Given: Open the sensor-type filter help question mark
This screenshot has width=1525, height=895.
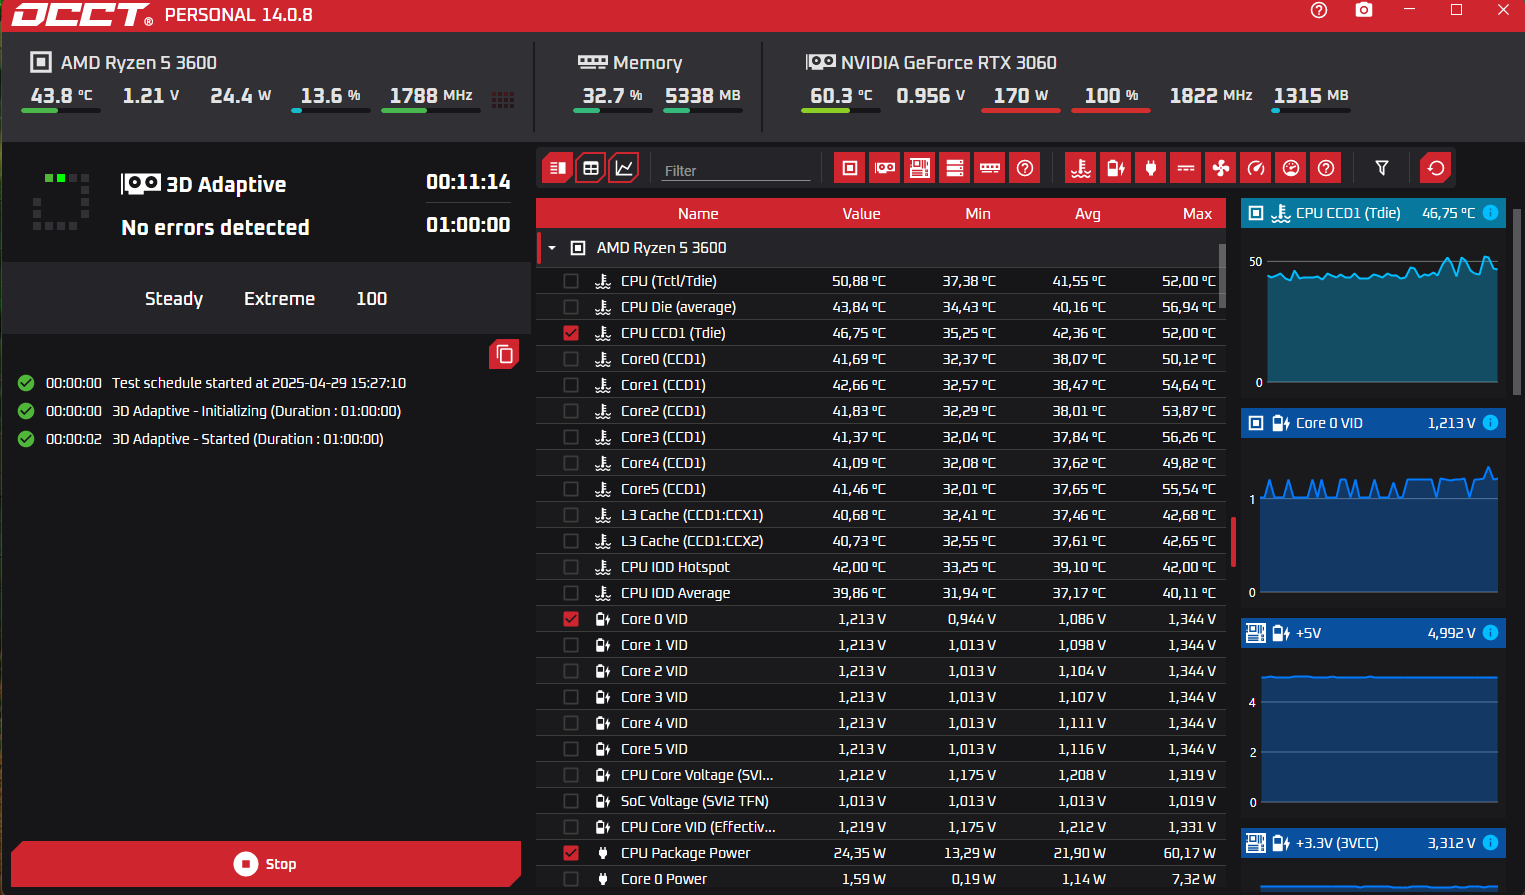Looking at the screenshot, I should (x=1326, y=168).
